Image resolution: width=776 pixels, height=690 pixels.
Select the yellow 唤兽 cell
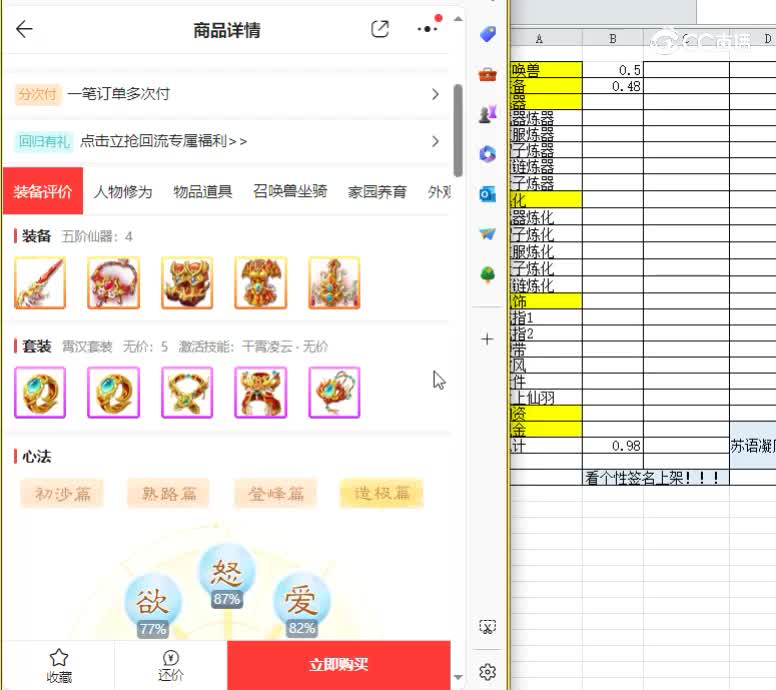(546, 70)
